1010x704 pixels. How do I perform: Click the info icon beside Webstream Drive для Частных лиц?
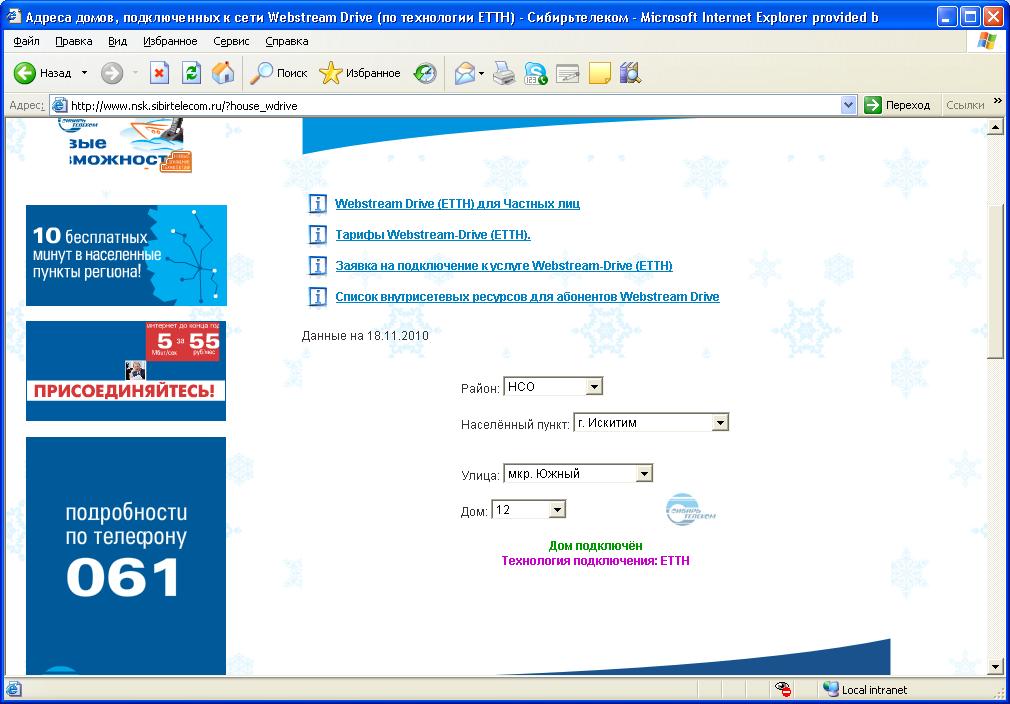(x=318, y=204)
